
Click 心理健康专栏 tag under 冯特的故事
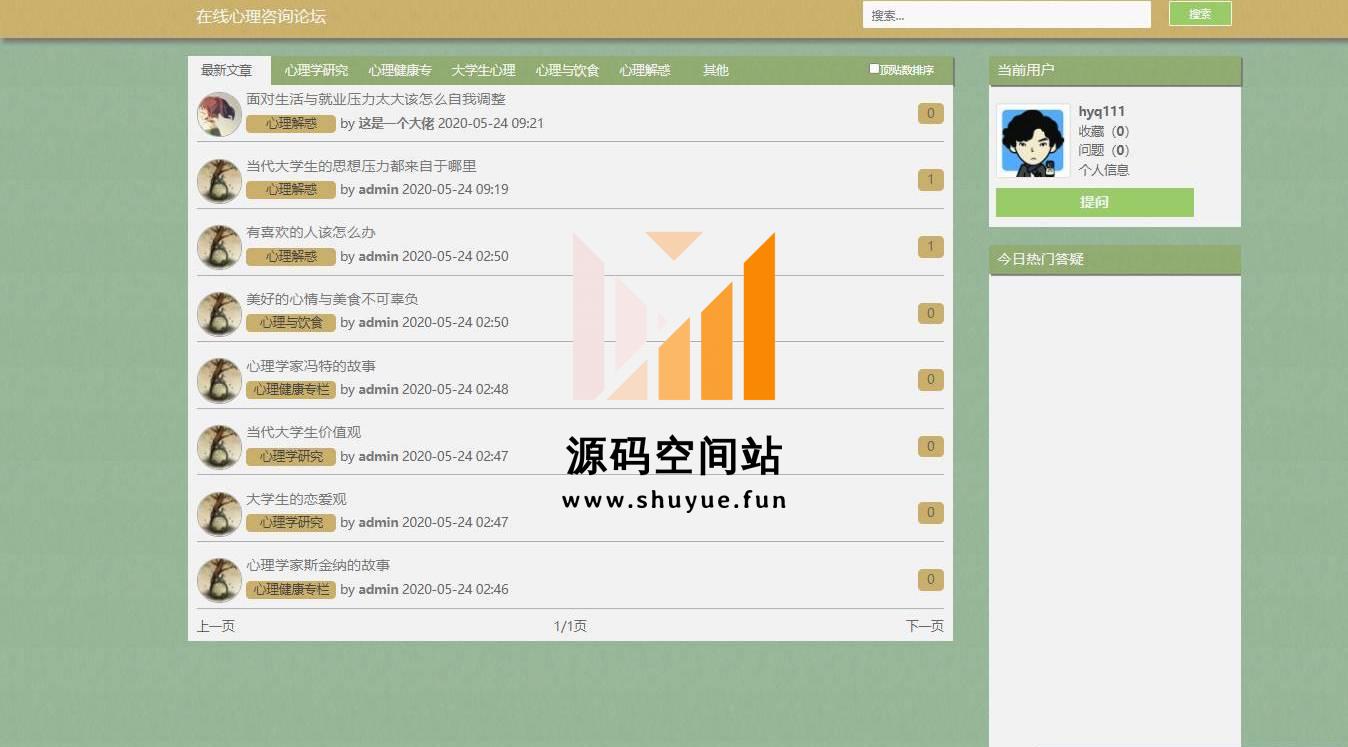291,389
